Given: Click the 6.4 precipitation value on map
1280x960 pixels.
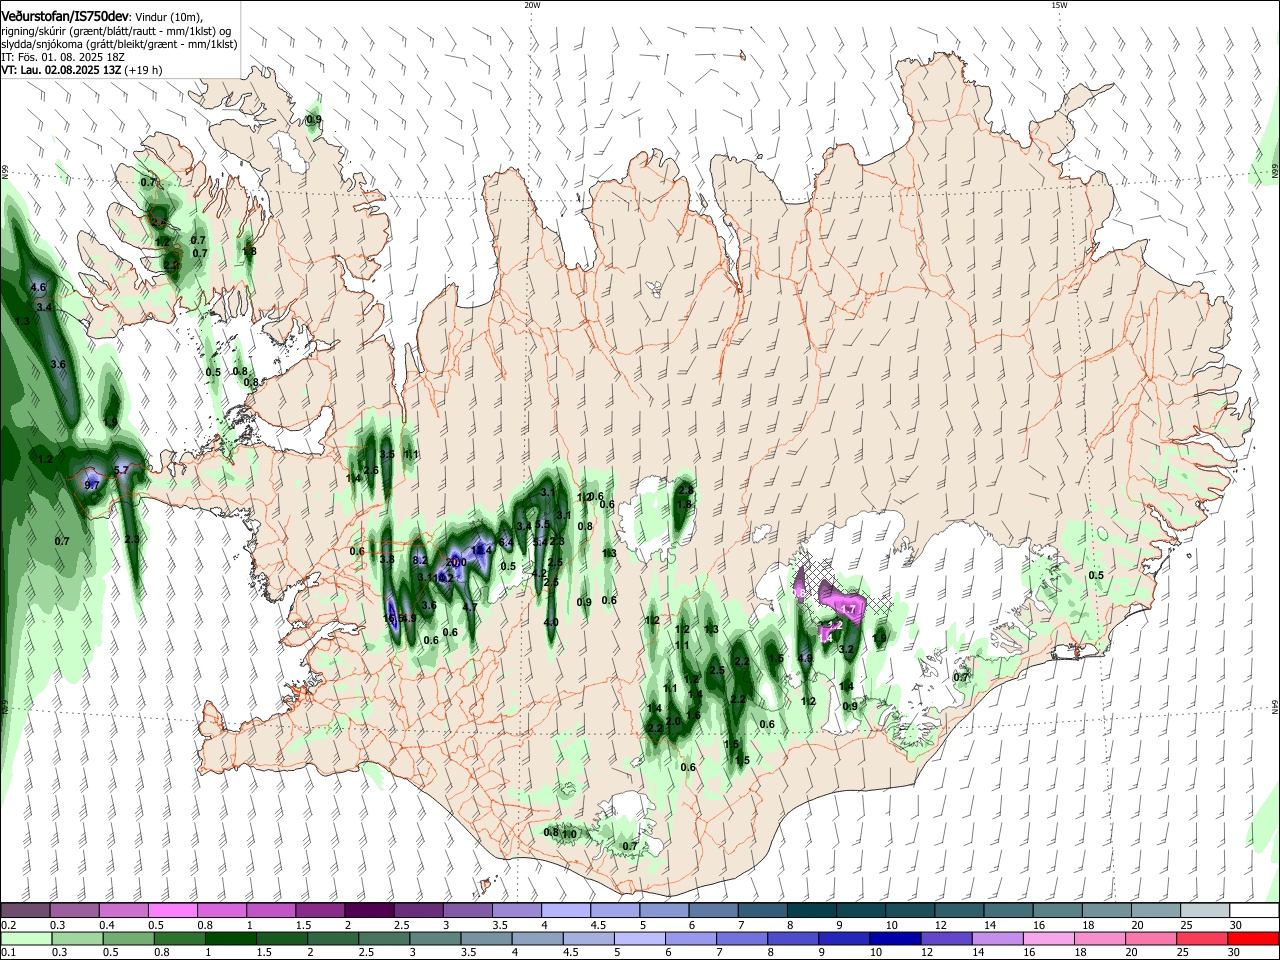Looking at the screenshot, I should [x=506, y=542].
